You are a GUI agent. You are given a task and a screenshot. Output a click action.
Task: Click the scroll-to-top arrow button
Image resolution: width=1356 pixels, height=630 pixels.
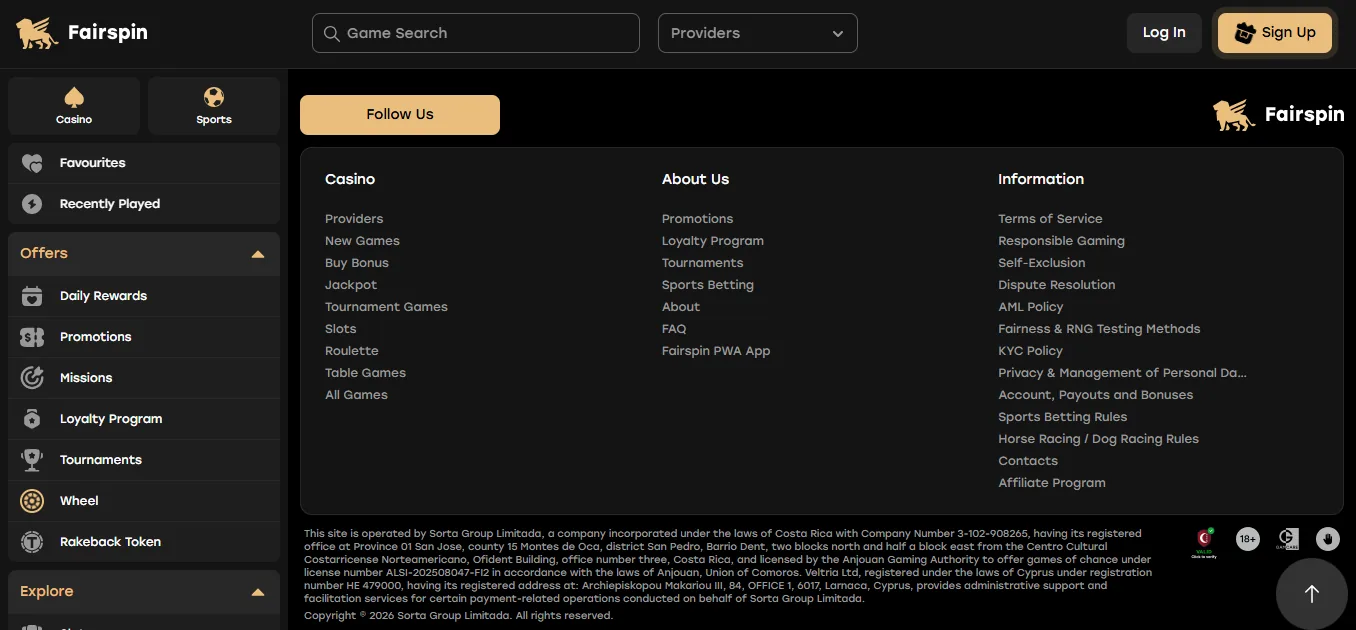tap(1312, 594)
